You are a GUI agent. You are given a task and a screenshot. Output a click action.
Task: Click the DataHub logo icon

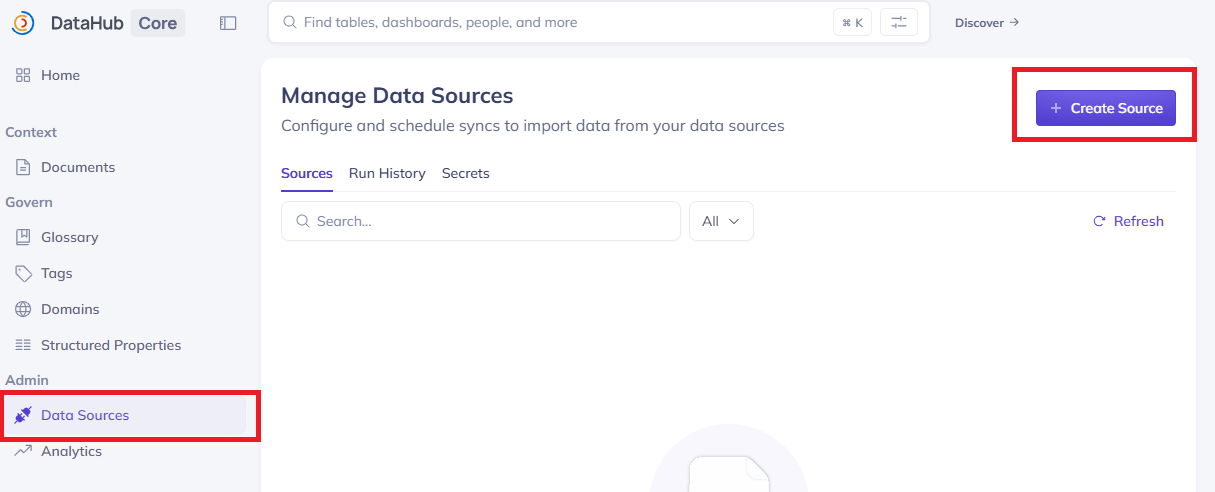tap(22, 23)
